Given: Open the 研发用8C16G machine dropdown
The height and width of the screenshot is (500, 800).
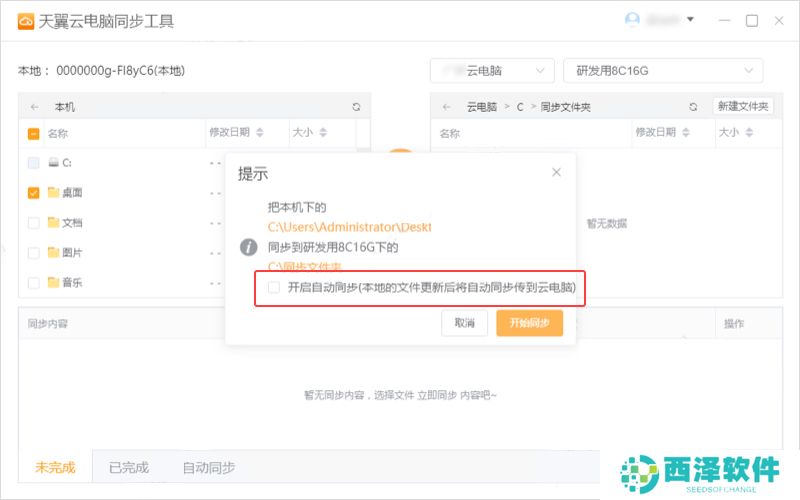Looking at the screenshot, I should (663, 71).
